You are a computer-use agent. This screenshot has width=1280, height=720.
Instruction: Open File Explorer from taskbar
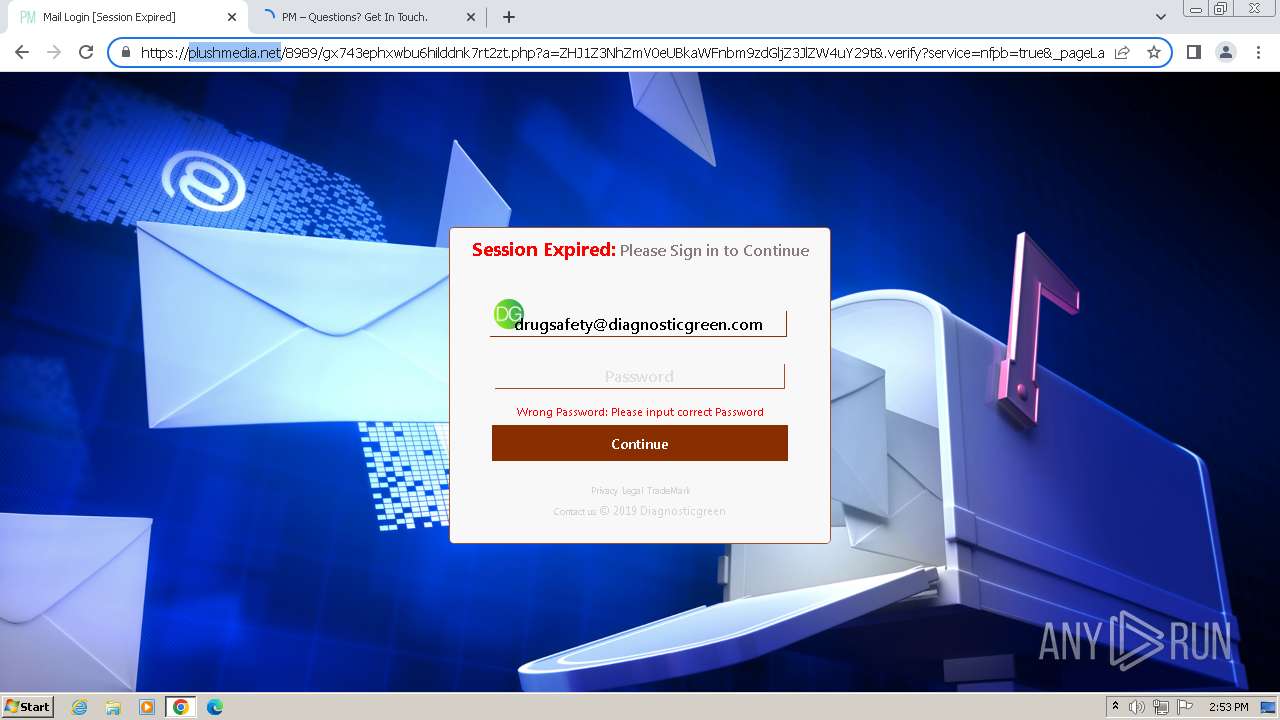(x=113, y=707)
